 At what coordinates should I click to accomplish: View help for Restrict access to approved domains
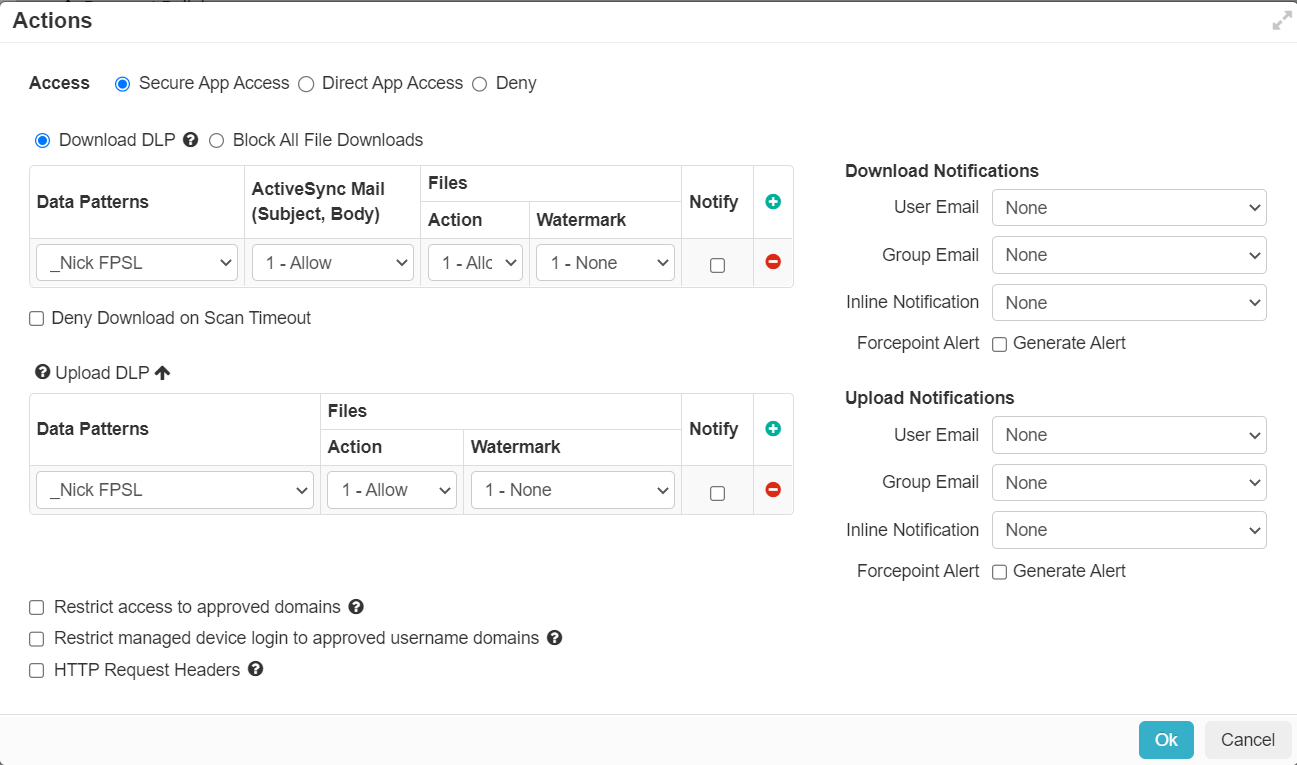pos(356,607)
